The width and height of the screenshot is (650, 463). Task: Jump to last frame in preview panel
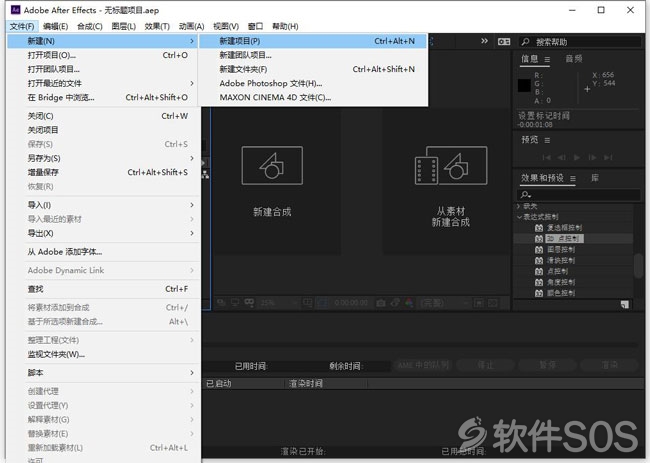(x=608, y=157)
